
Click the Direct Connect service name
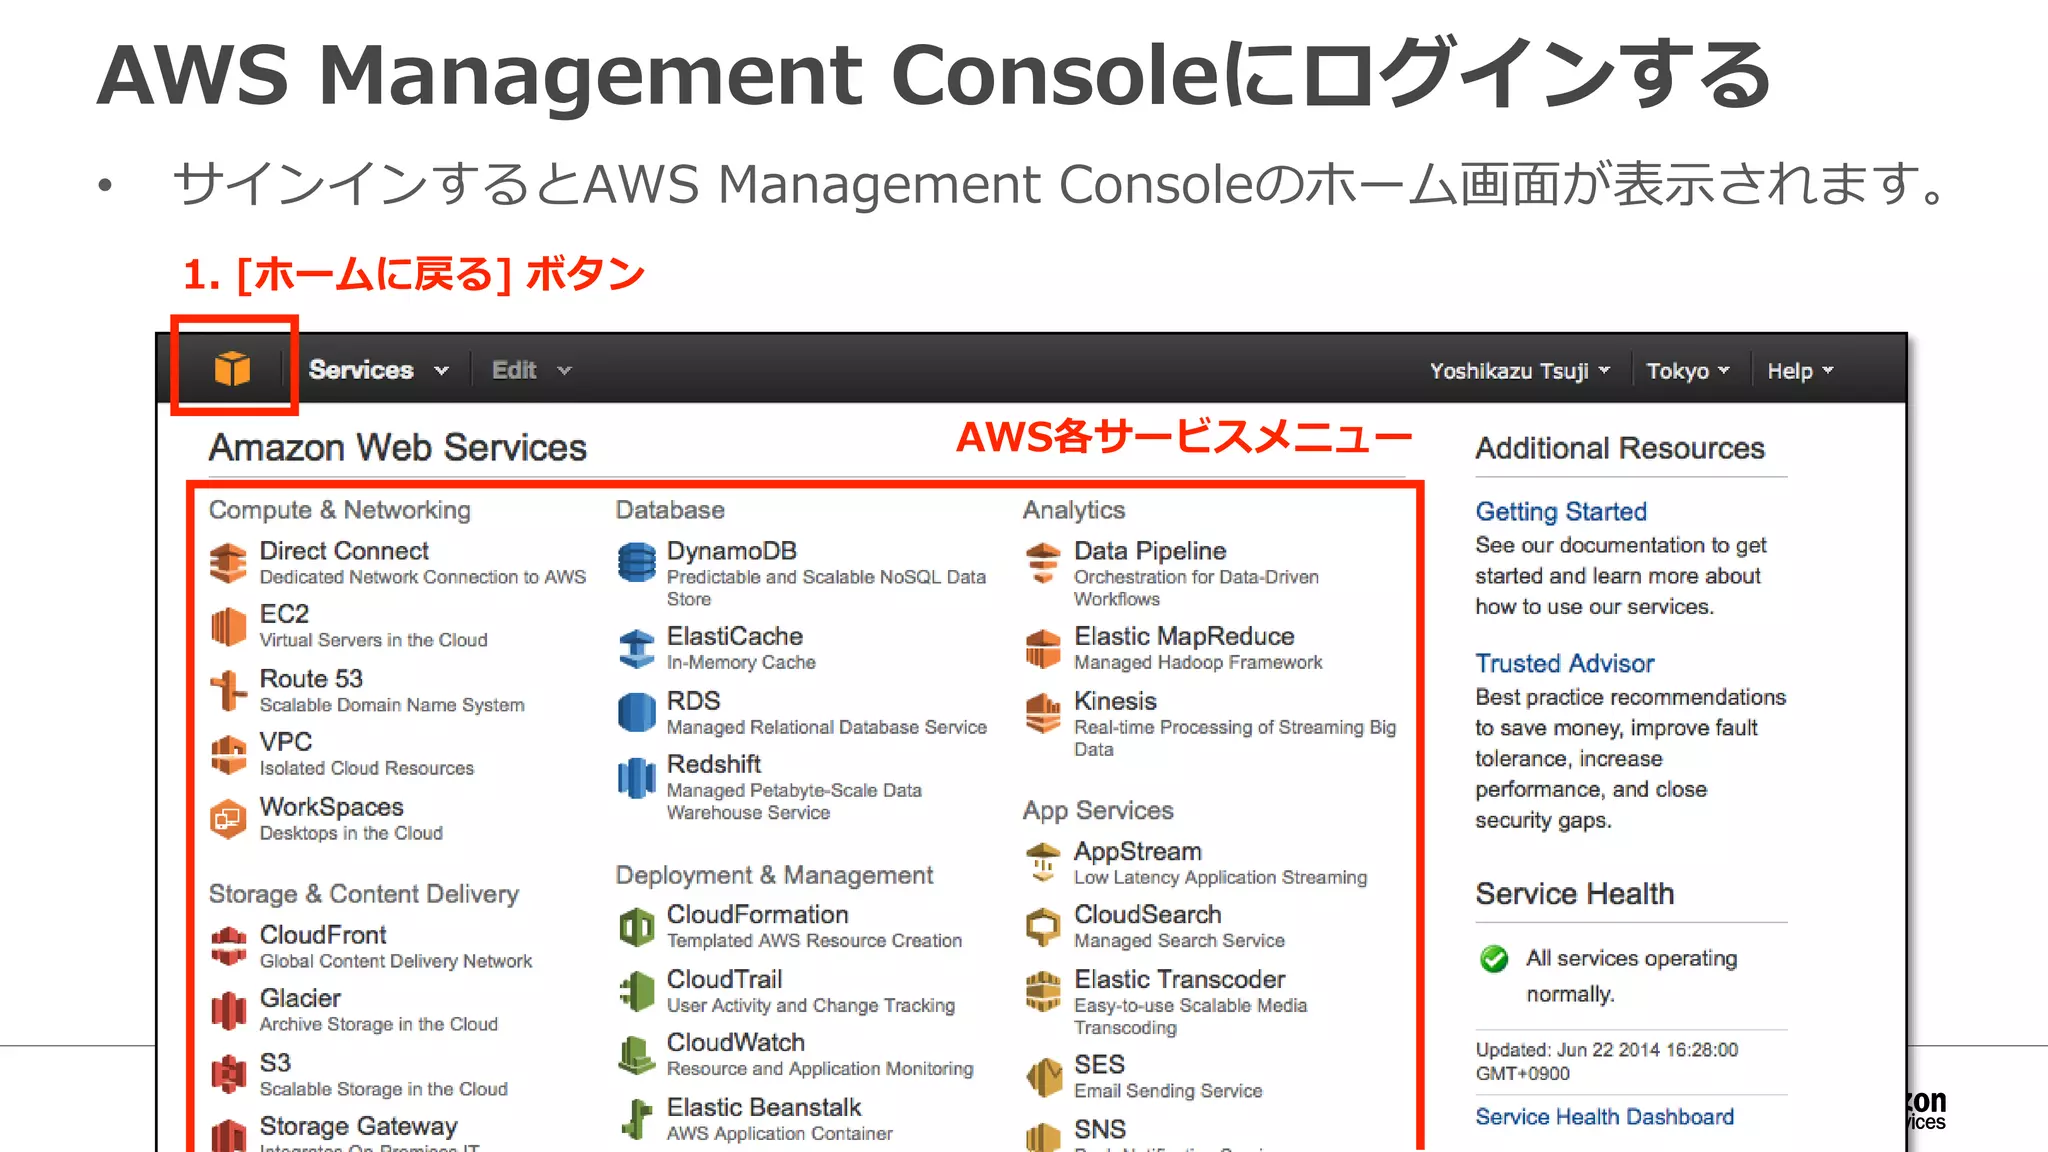point(344,550)
